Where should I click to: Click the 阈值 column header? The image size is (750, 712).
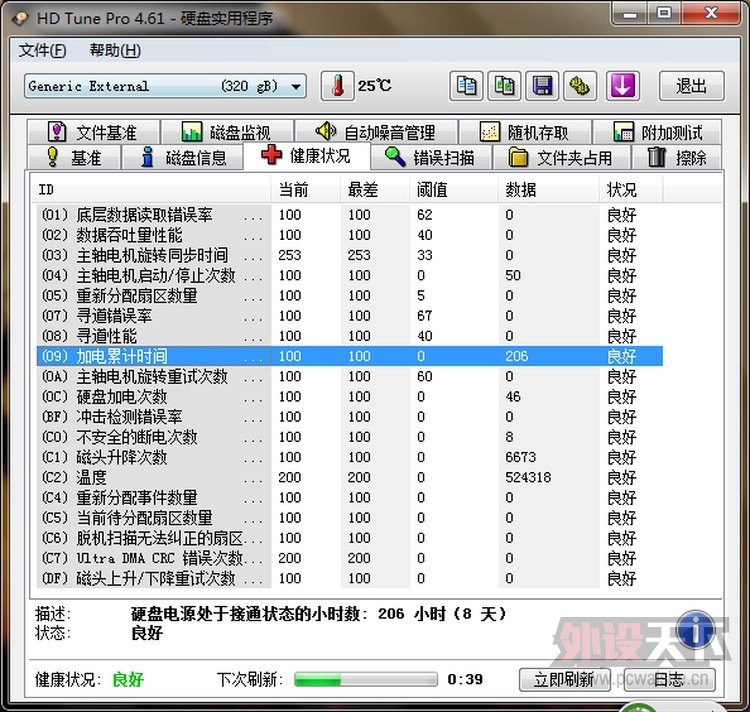click(x=454, y=190)
